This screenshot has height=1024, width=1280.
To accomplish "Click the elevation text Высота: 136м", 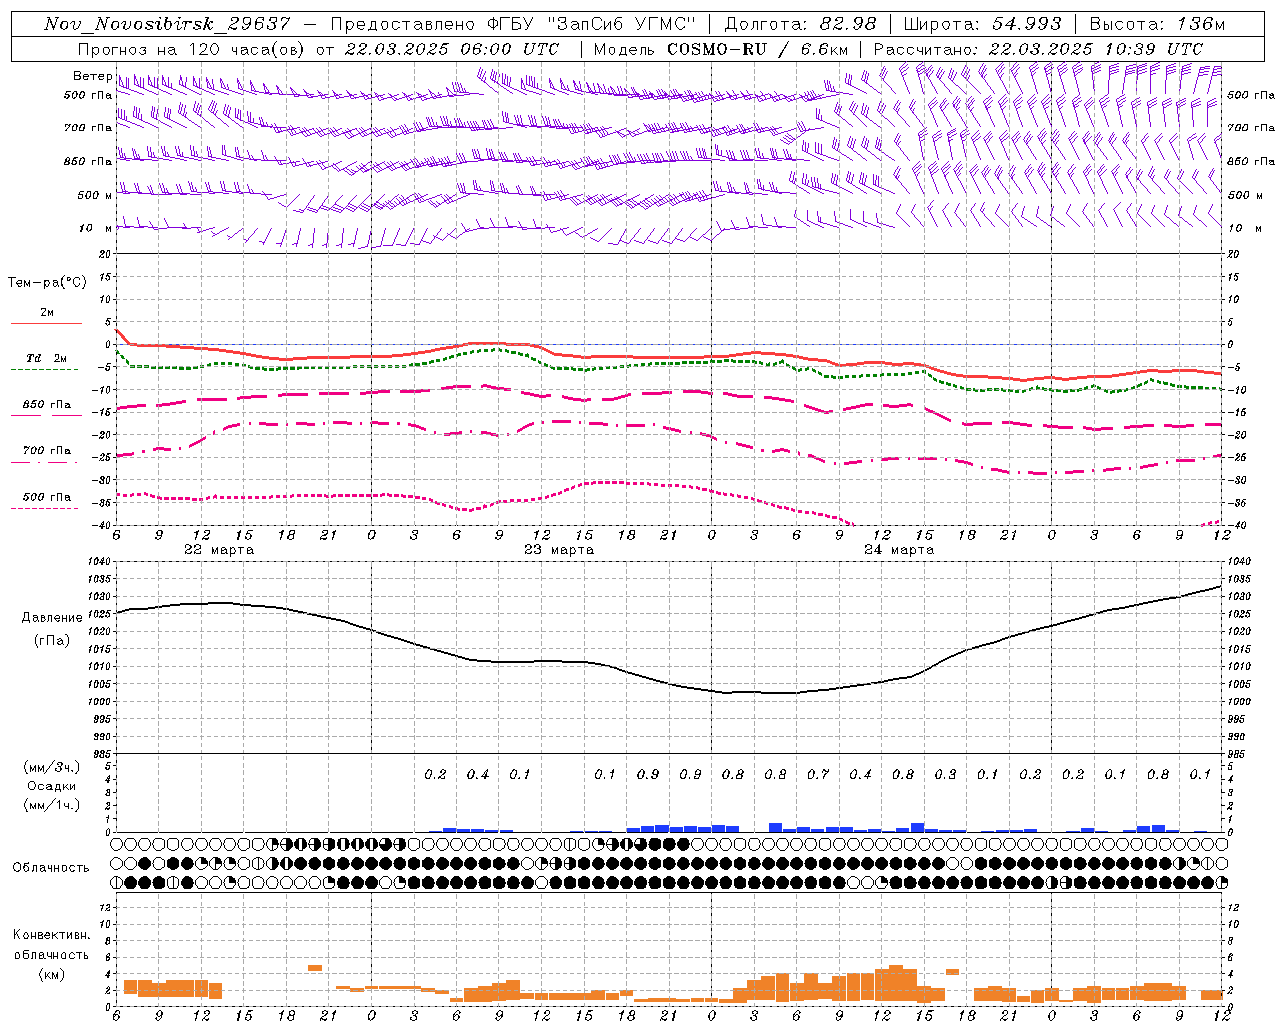I will 1156,24.
